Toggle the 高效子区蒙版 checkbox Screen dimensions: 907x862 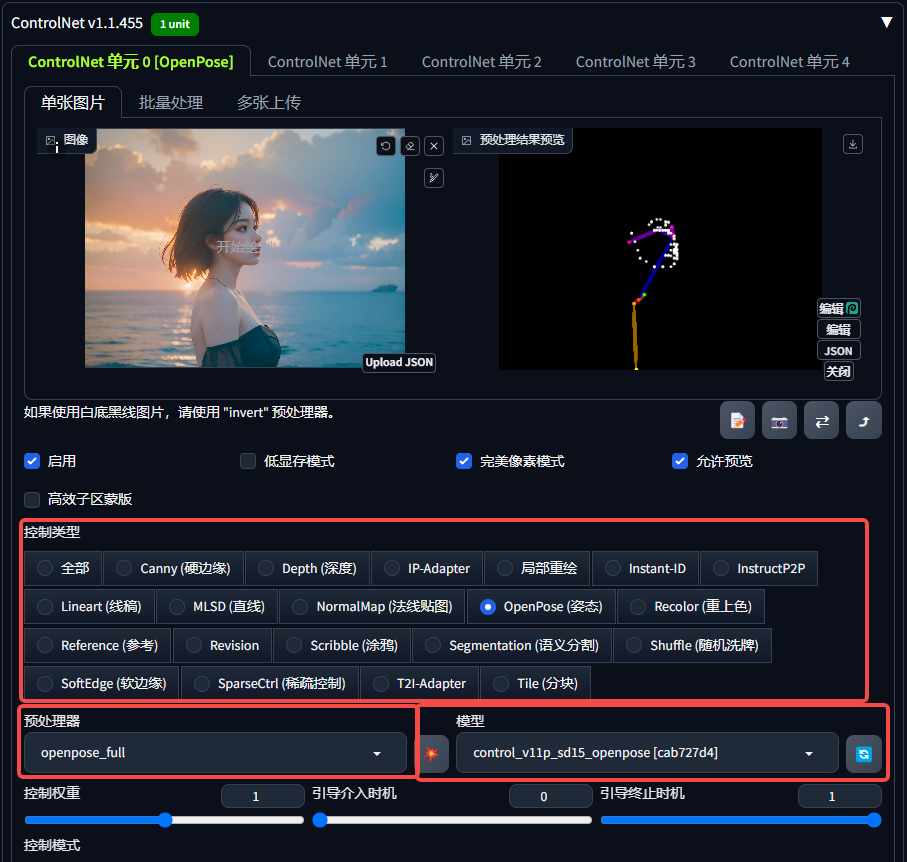[x=31, y=499]
